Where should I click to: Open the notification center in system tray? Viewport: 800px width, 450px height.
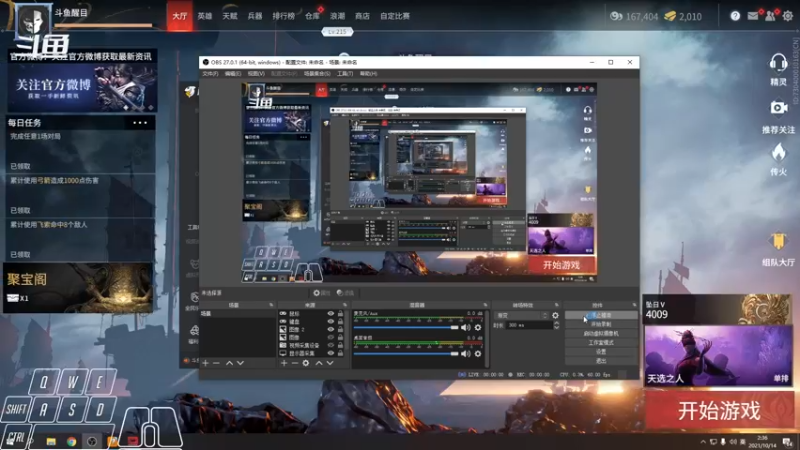[x=788, y=442]
